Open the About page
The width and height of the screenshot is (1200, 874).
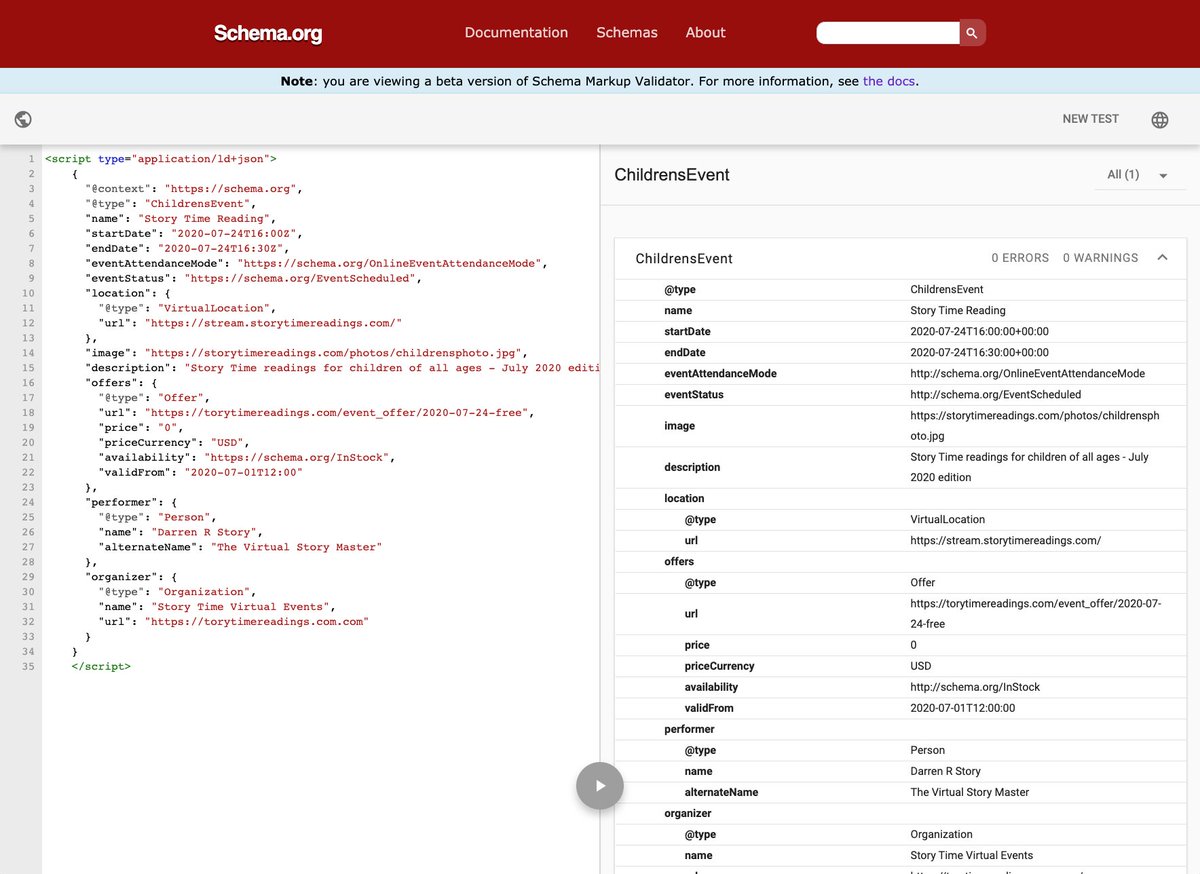click(705, 32)
